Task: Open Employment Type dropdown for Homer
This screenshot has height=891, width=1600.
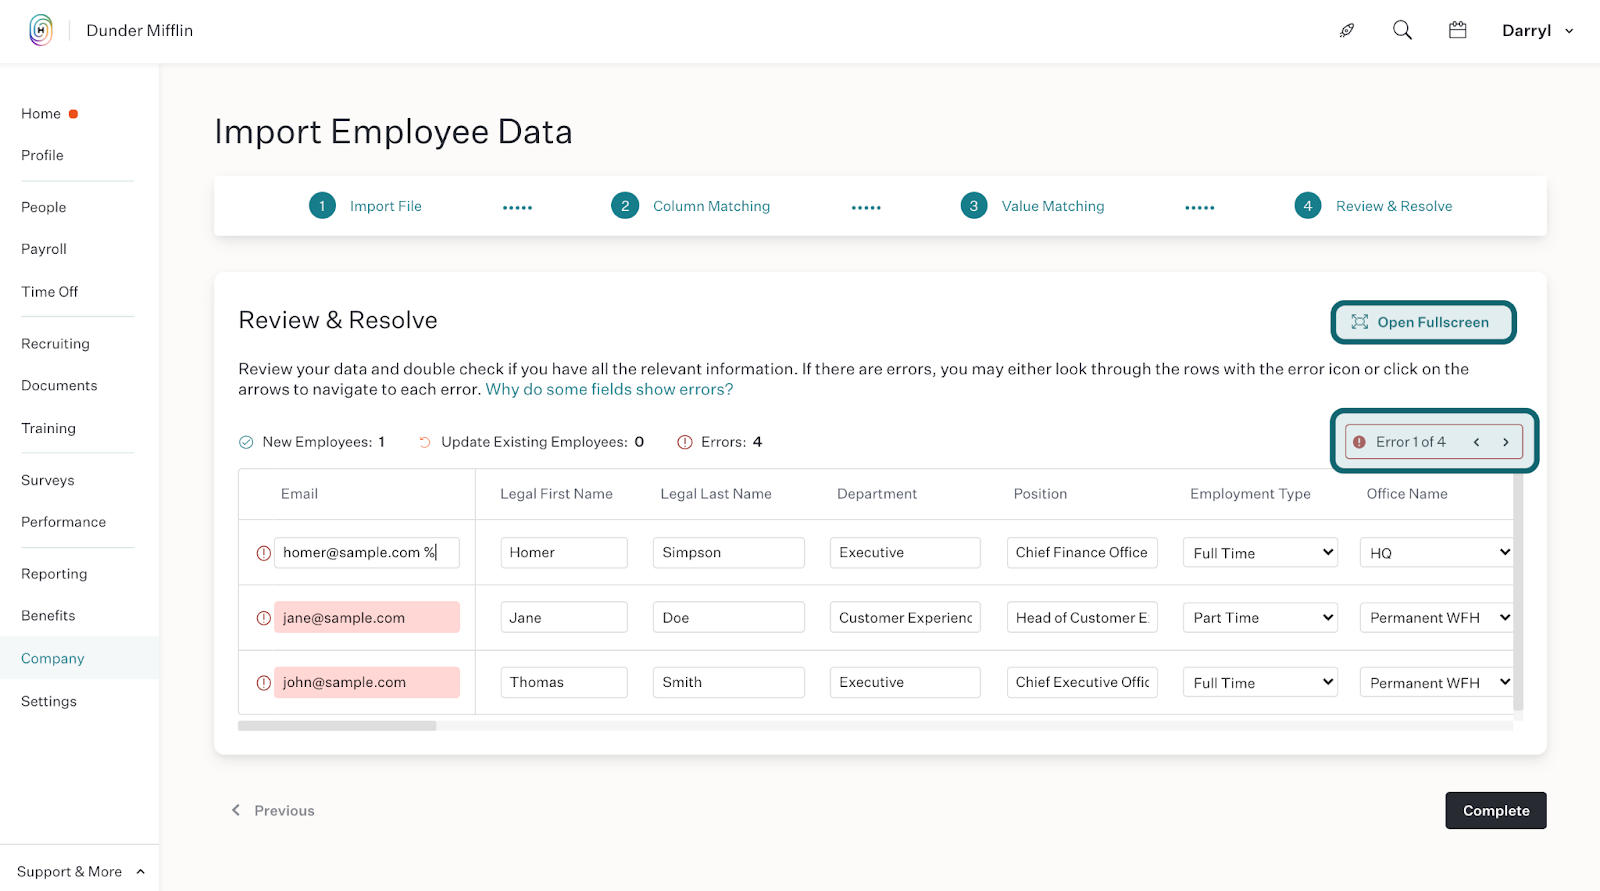Action: click(1260, 553)
